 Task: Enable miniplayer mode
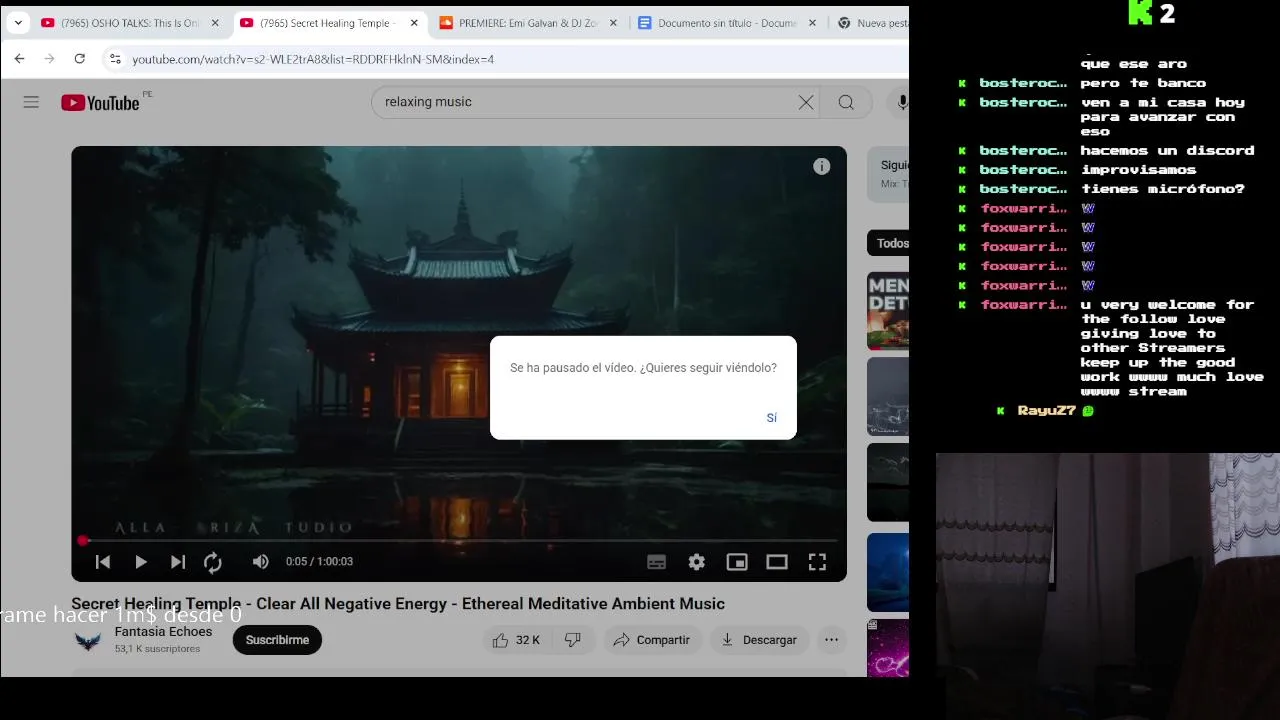coord(737,562)
